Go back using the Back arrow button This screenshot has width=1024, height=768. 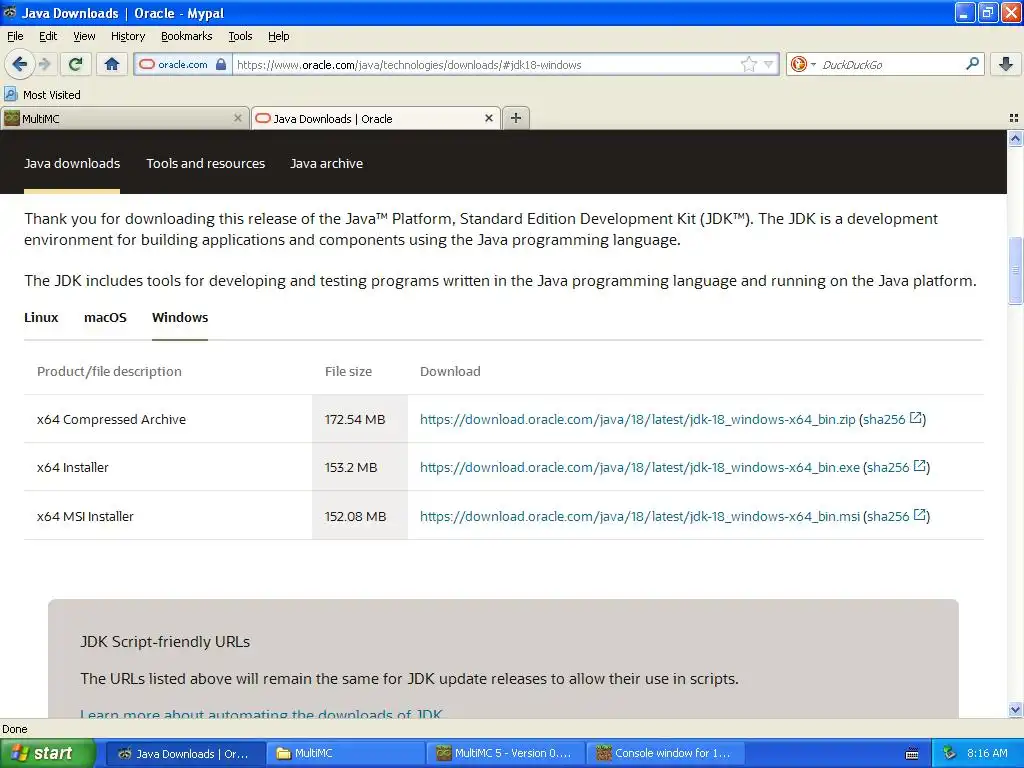click(x=19, y=64)
